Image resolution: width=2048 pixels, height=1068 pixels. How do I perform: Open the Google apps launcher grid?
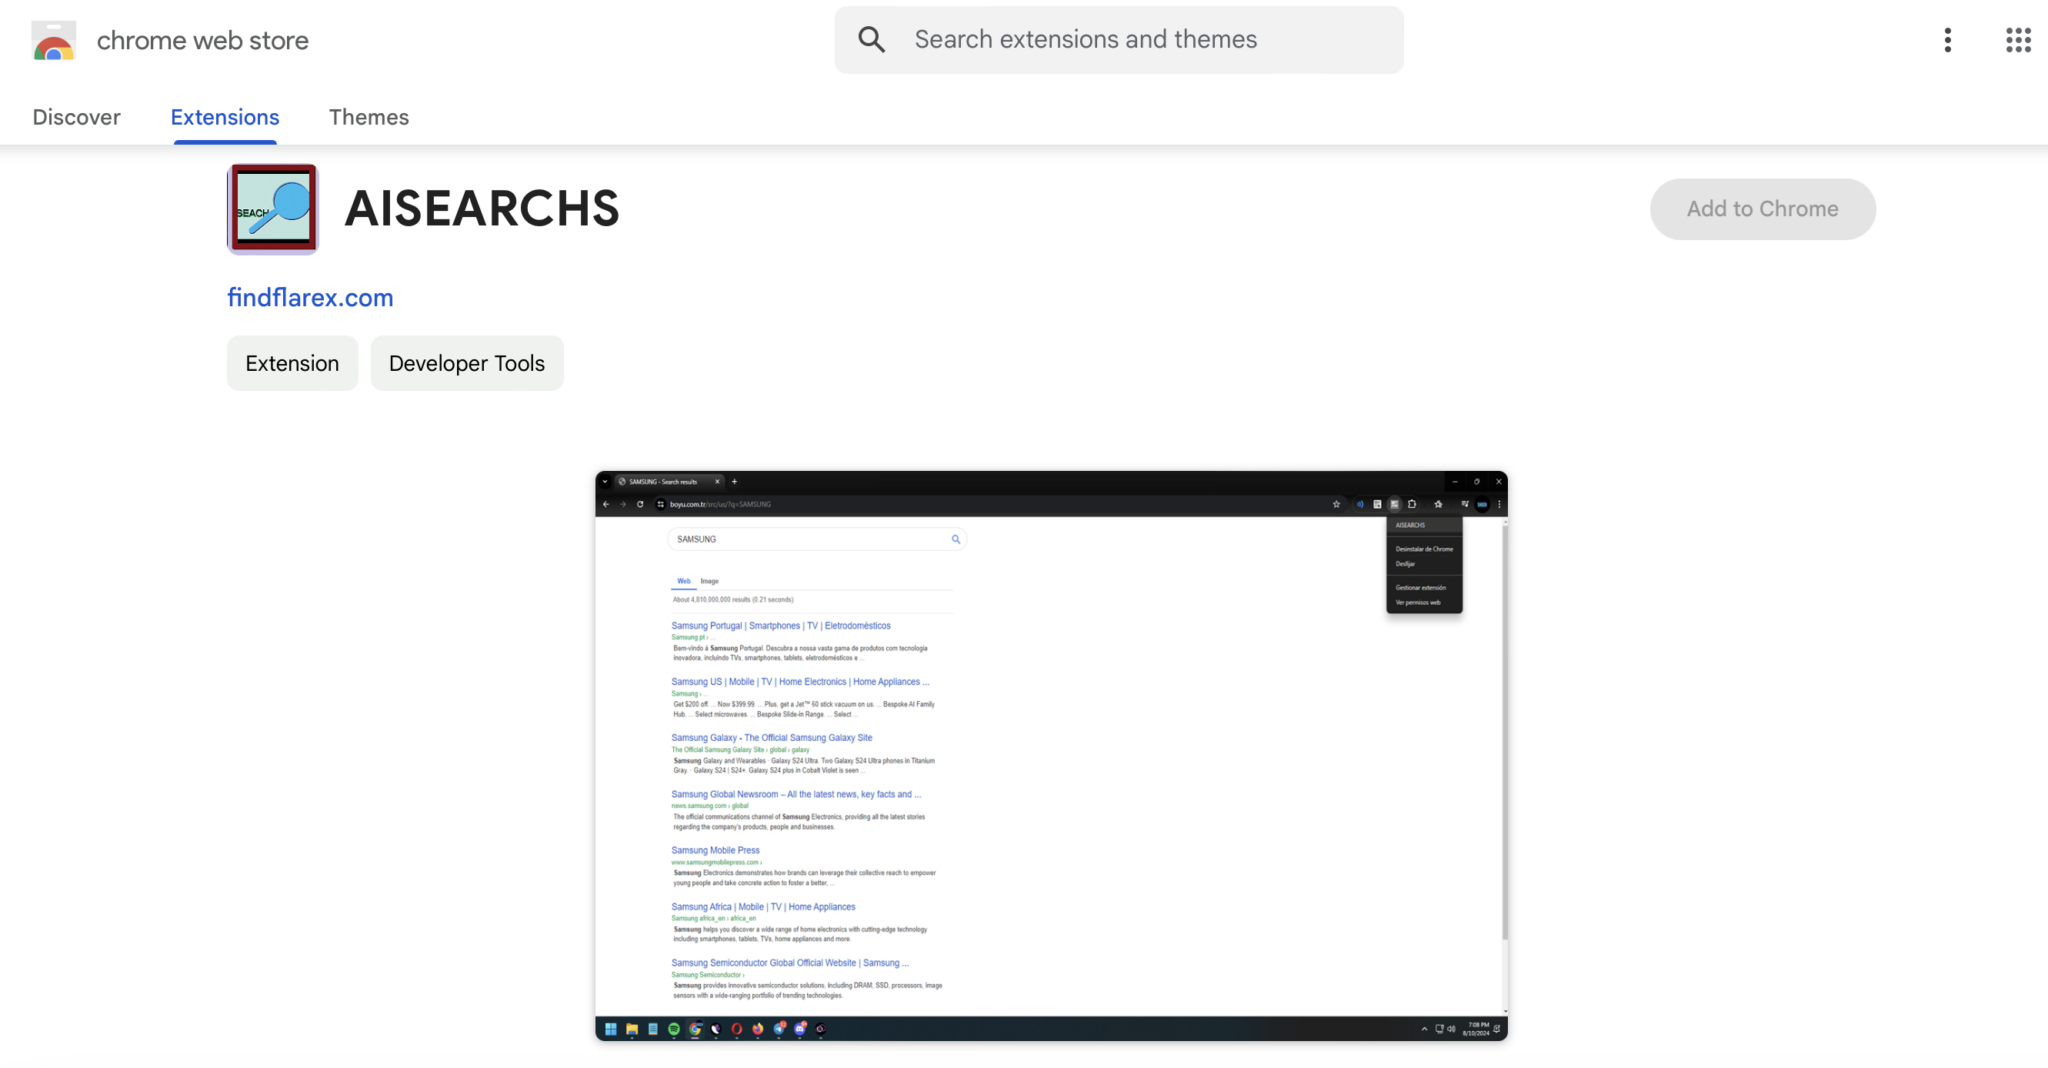(x=2018, y=40)
